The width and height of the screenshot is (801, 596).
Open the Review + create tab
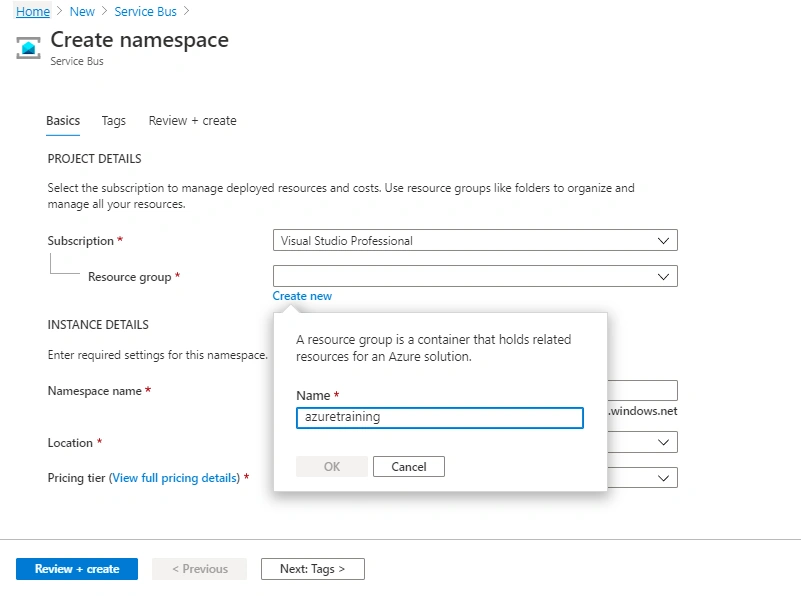point(193,121)
